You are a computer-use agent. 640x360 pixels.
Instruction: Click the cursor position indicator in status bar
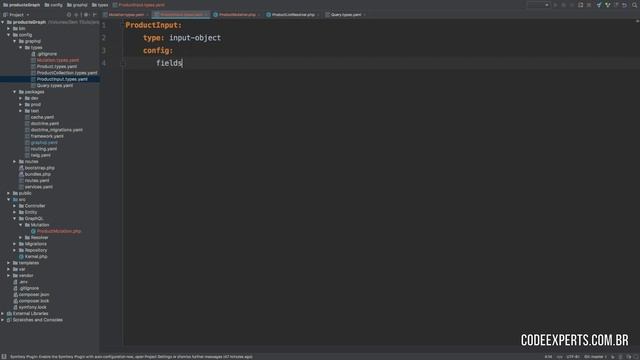[548, 357]
